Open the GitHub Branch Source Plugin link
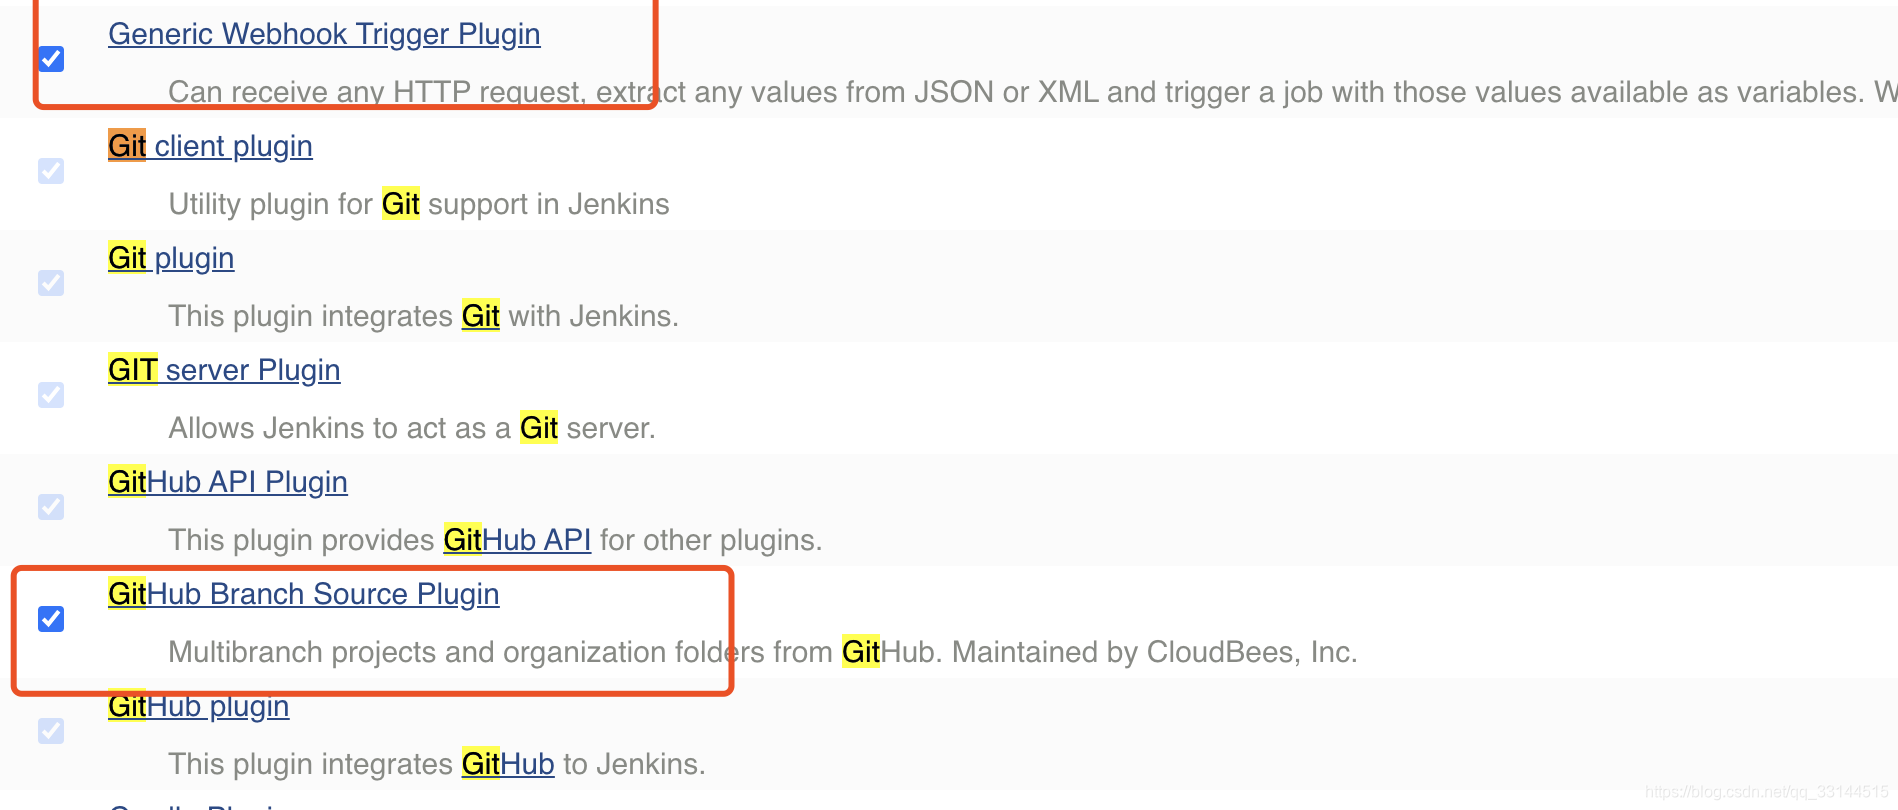The width and height of the screenshot is (1898, 810). [303, 594]
